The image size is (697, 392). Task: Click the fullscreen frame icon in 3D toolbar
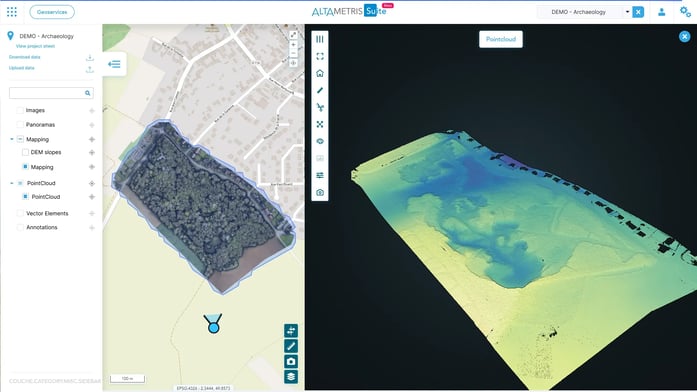(320, 56)
